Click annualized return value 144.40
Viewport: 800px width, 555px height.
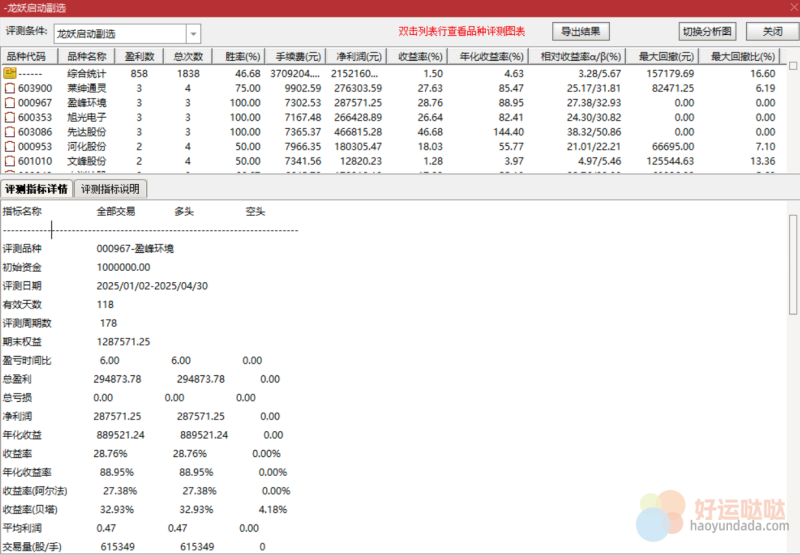pos(508,132)
